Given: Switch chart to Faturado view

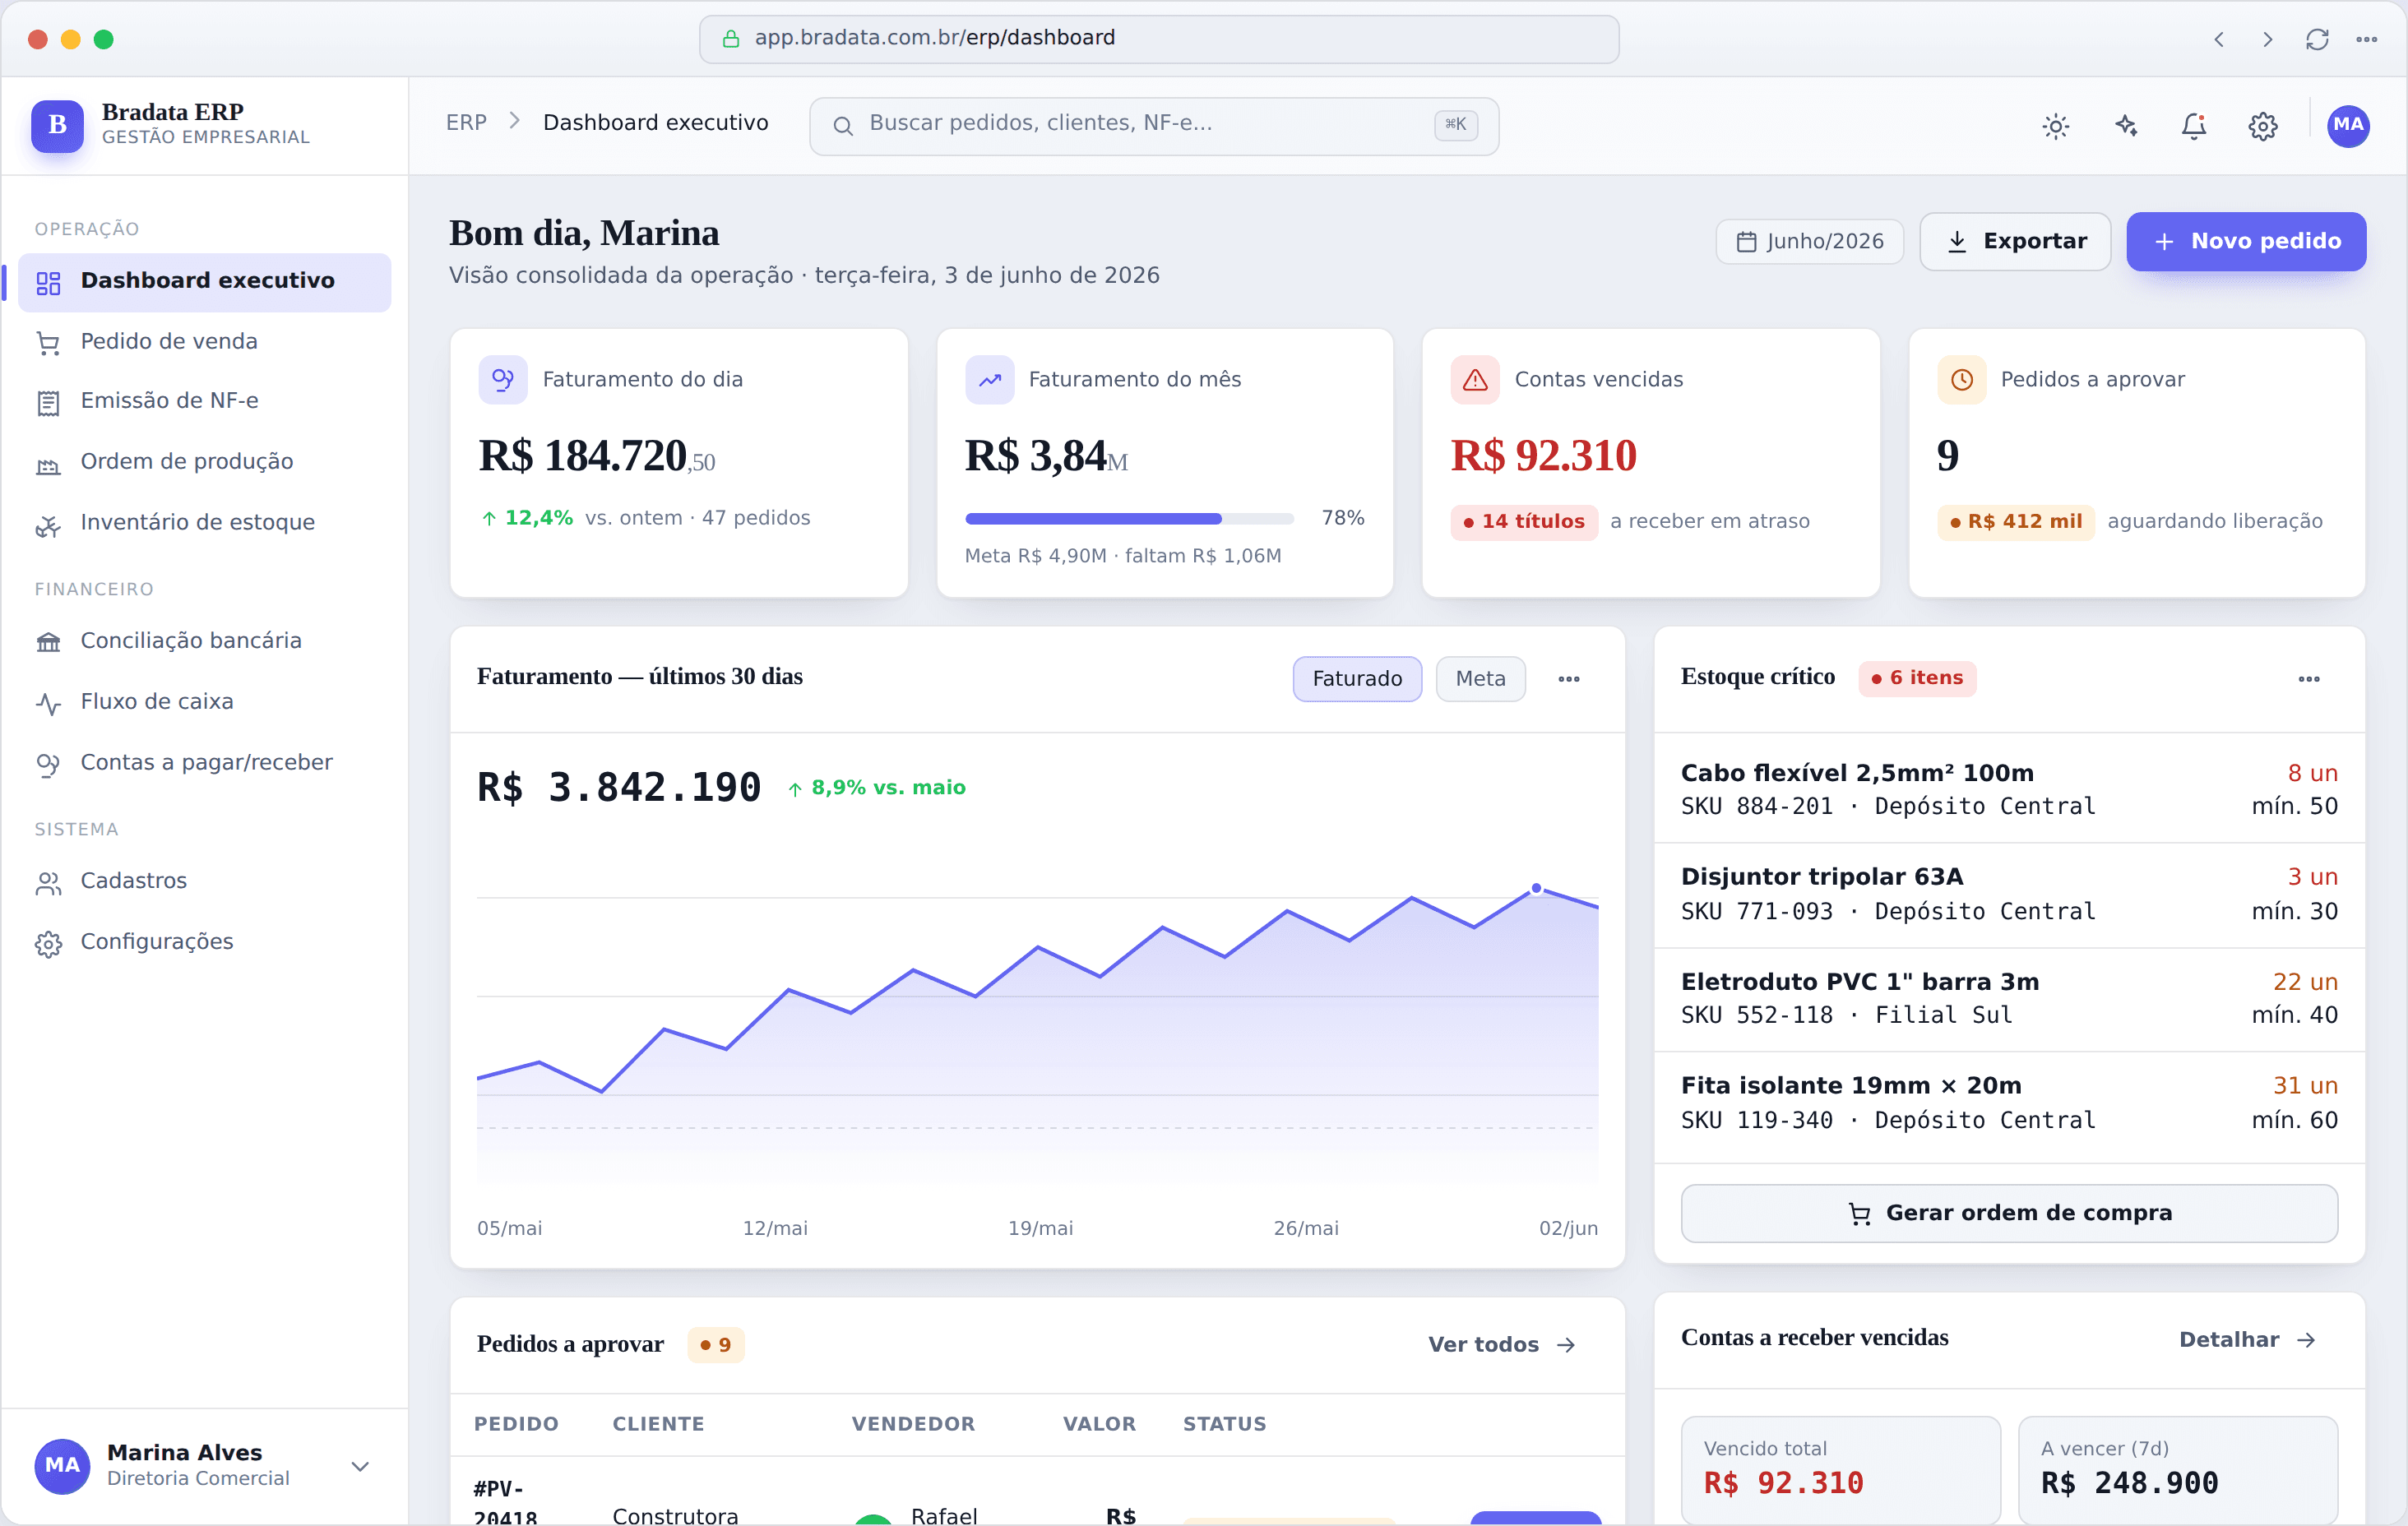Looking at the screenshot, I should tap(1357, 678).
